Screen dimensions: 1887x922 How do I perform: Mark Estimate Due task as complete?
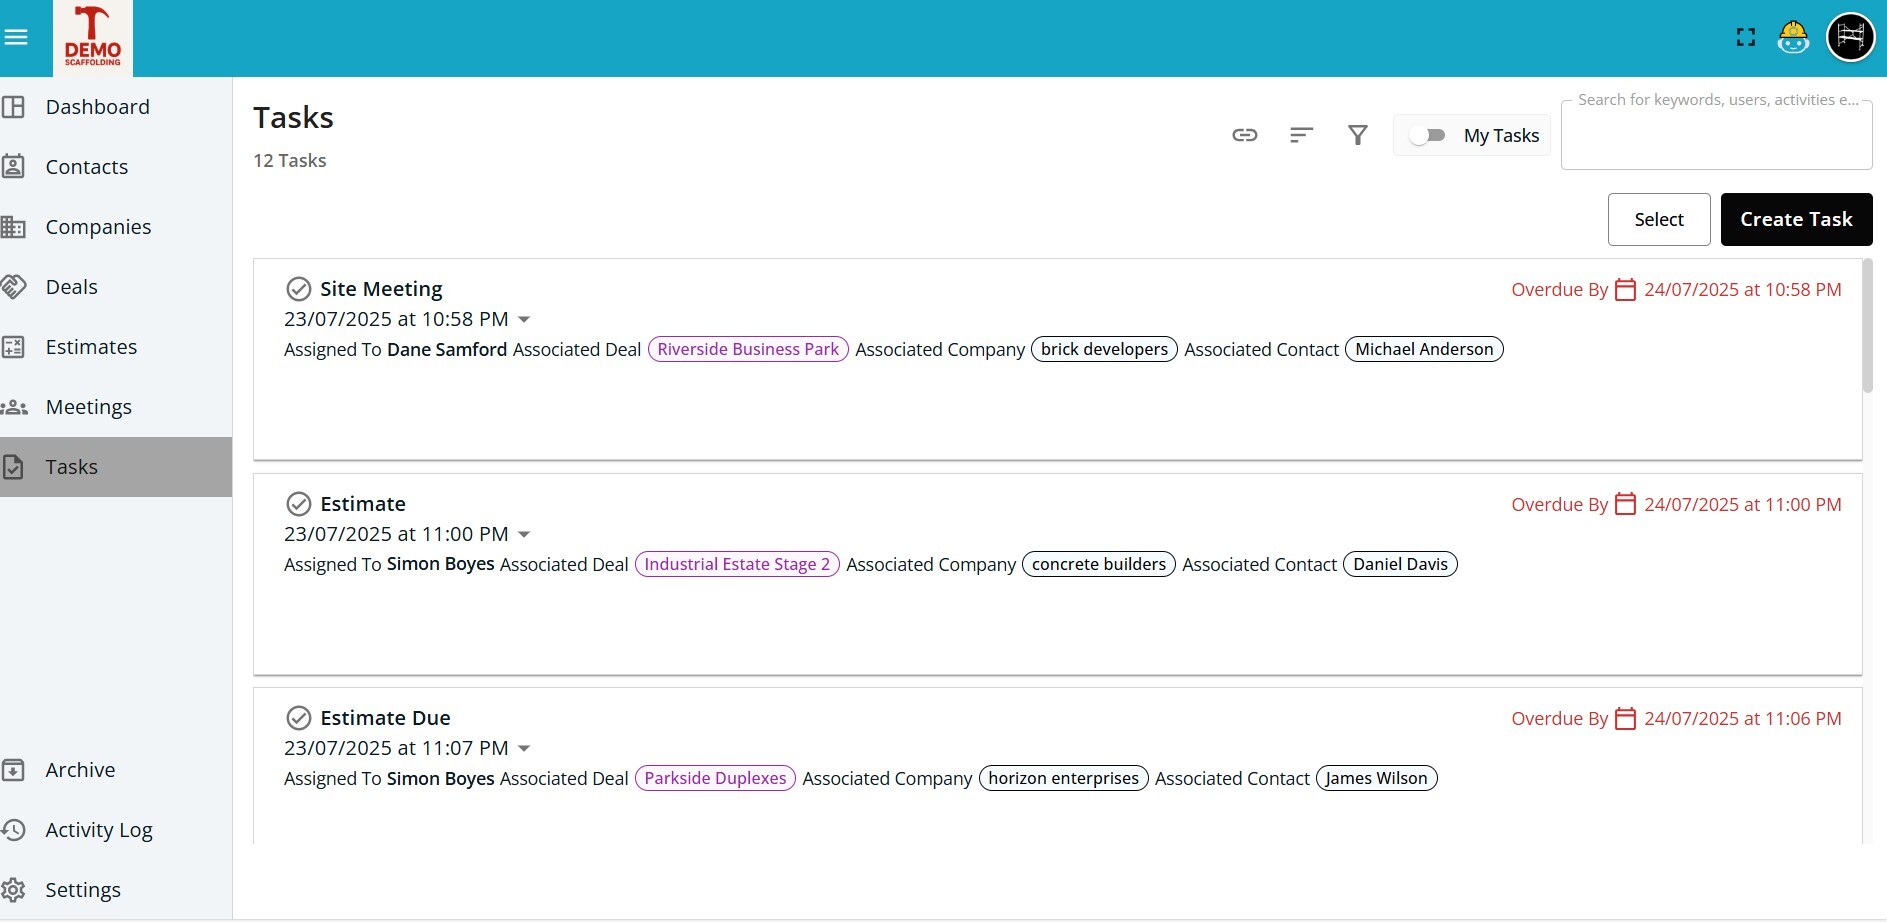pos(299,718)
